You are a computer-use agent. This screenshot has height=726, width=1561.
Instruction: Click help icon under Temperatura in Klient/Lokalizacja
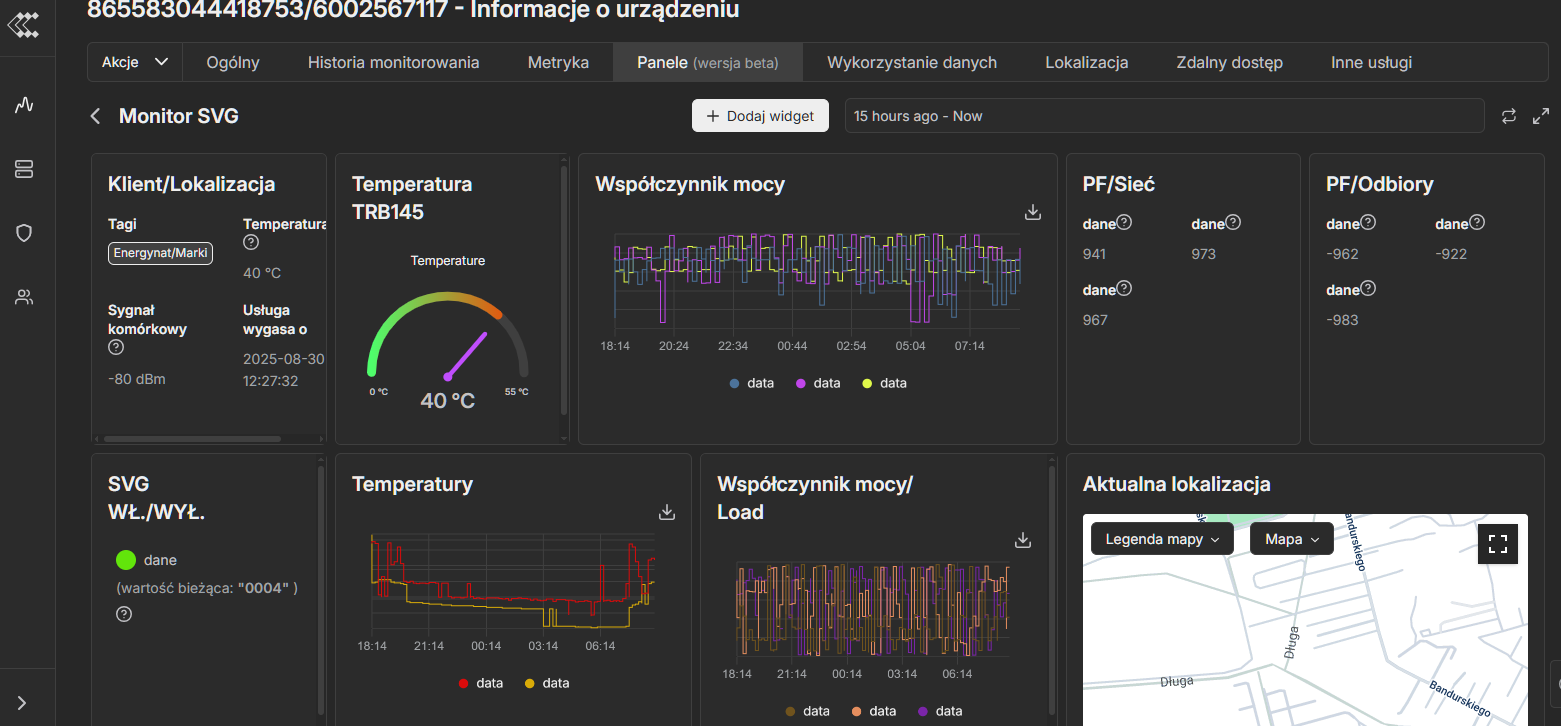[x=251, y=242]
